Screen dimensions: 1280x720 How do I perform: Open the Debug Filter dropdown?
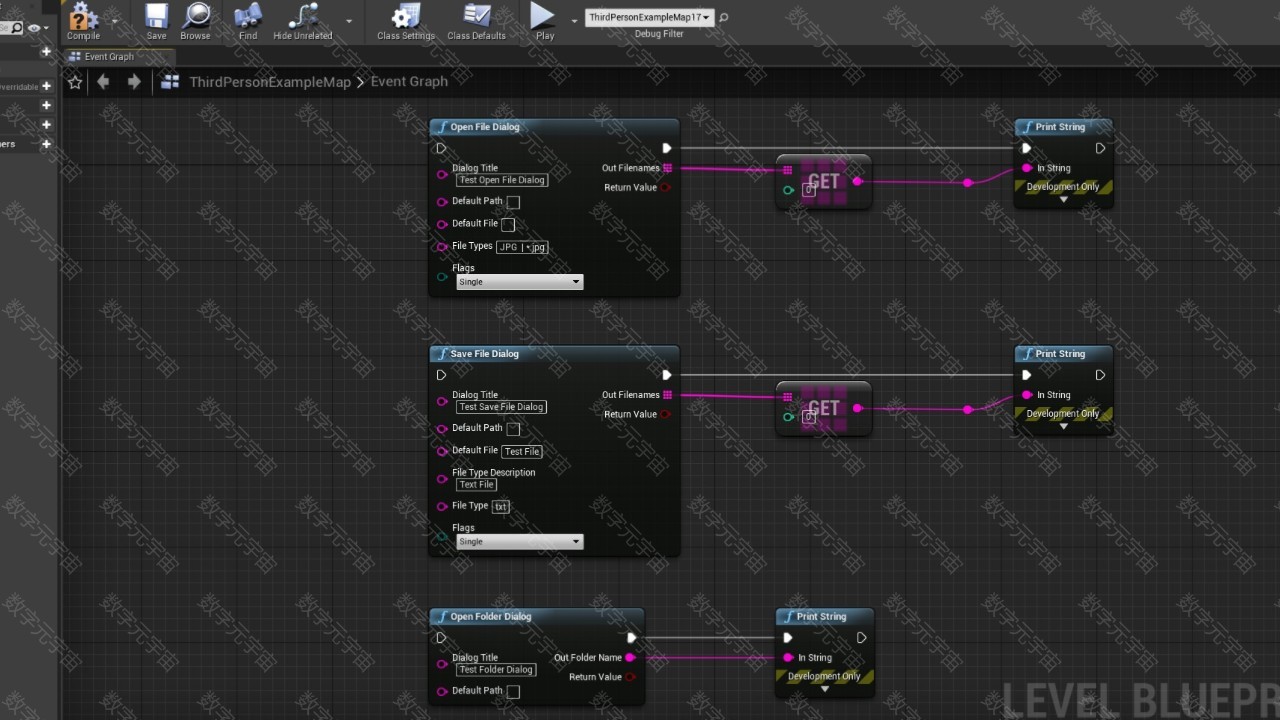(x=649, y=17)
